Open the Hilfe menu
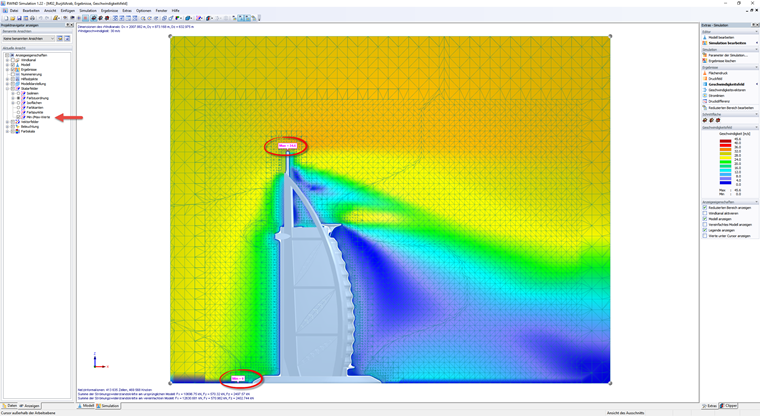Screen dimensions: 760x416 click(175, 11)
